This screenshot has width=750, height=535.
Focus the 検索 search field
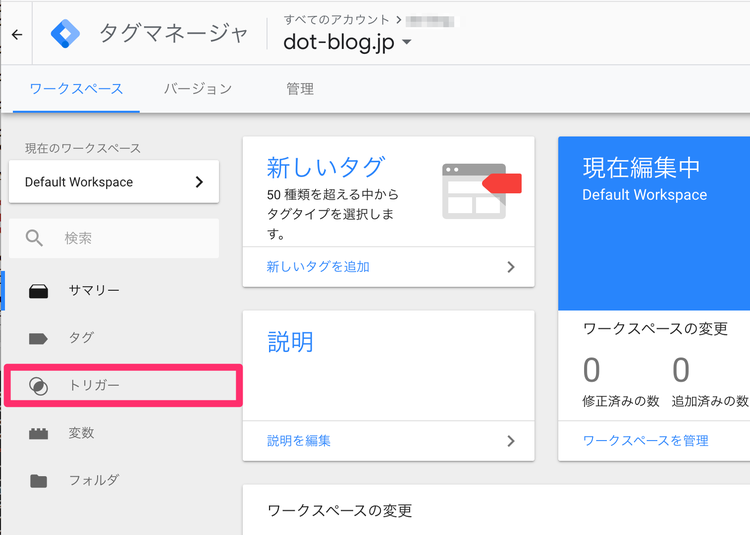click(114, 238)
